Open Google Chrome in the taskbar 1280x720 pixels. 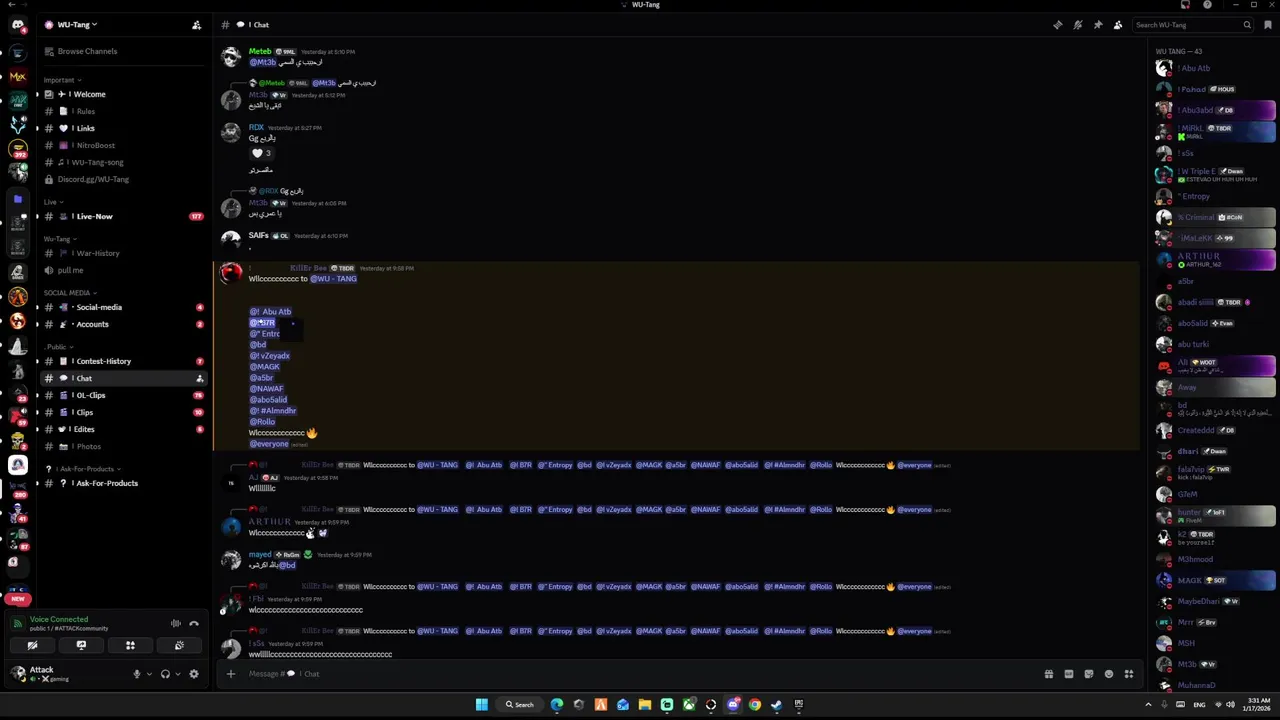point(755,704)
